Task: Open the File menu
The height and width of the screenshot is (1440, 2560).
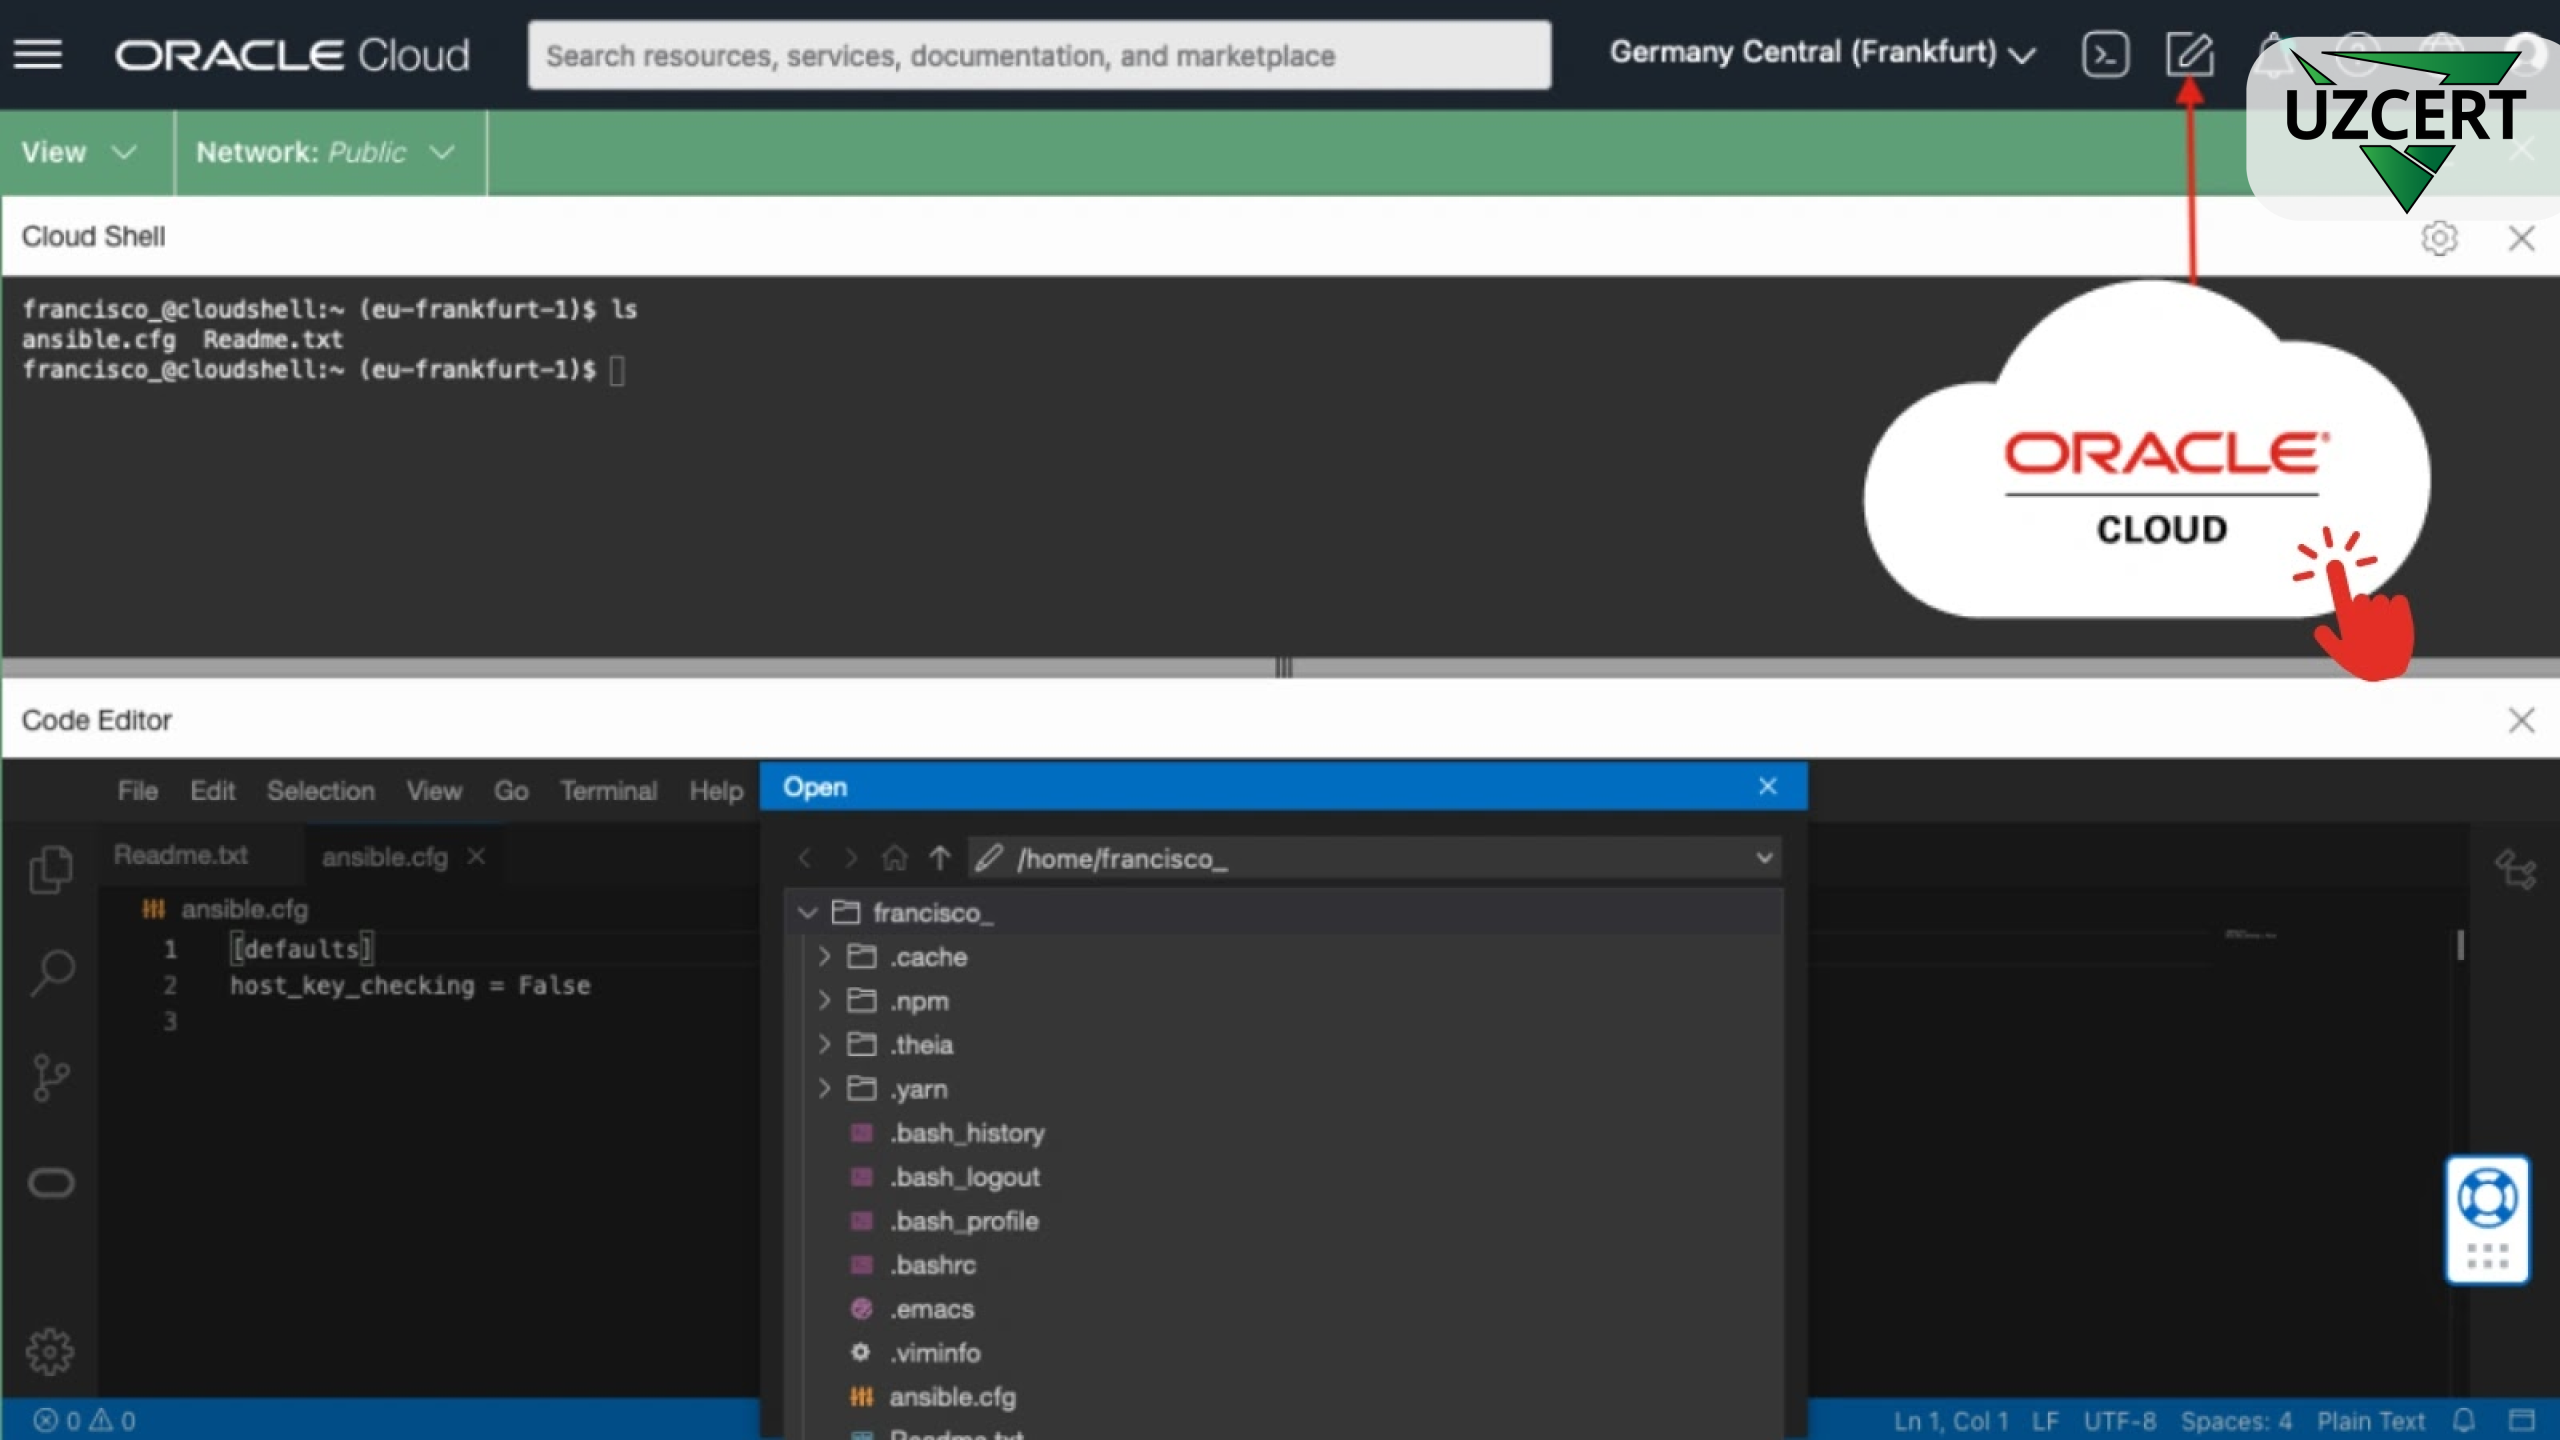Action: tap(138, 790)
